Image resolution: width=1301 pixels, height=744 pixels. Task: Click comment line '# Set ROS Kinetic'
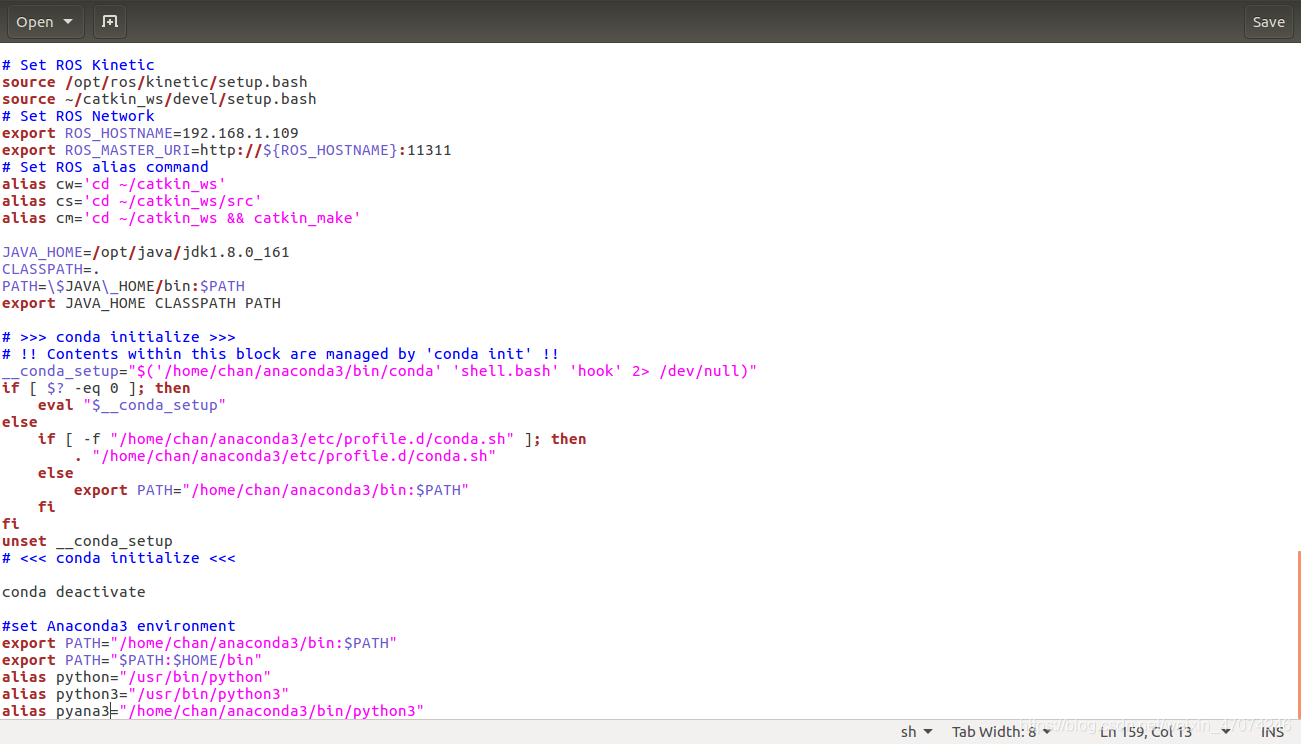pos(78,65)
